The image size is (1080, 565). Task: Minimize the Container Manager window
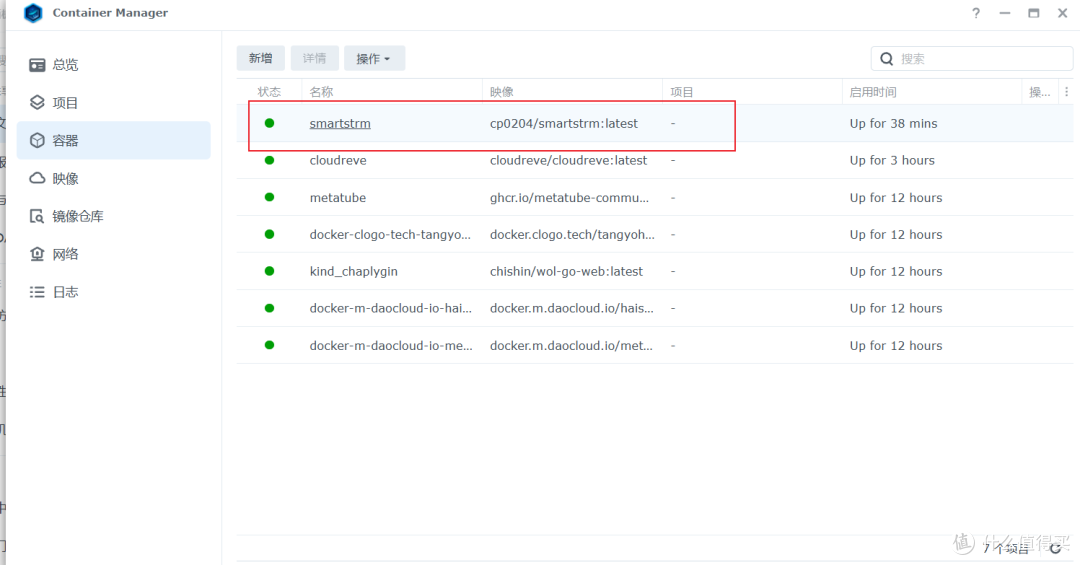point(1005,13)
